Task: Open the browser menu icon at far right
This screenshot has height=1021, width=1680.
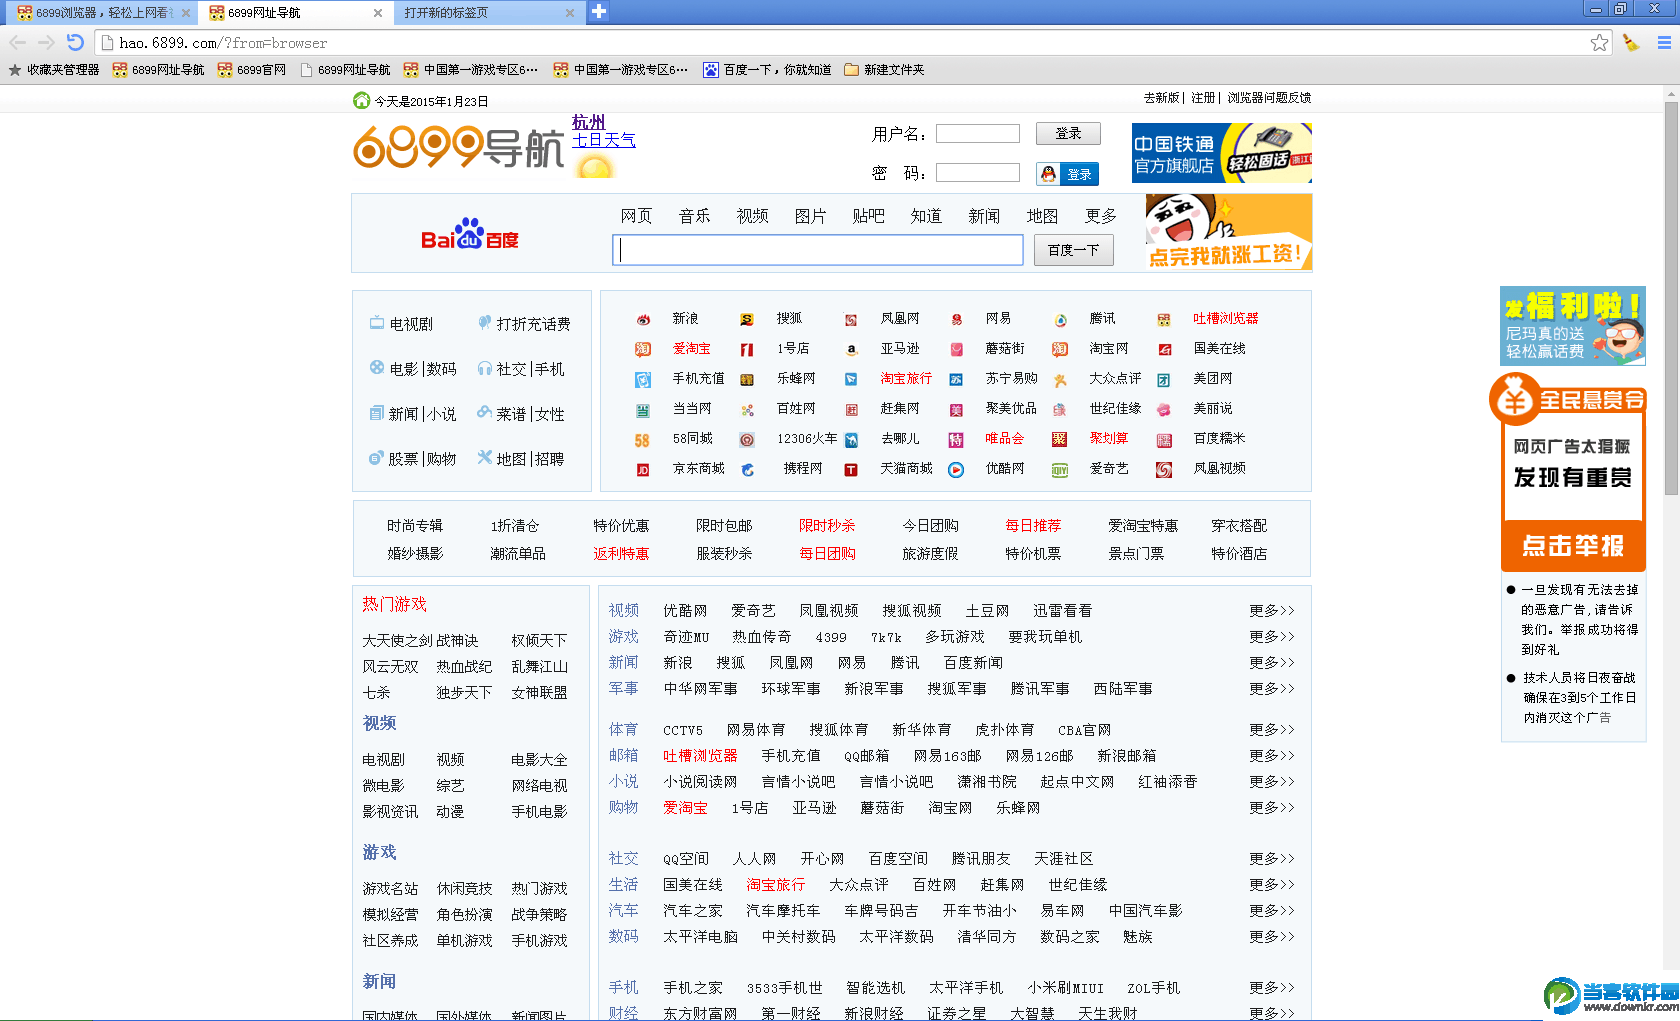Action: click(x=1664, y=42)
